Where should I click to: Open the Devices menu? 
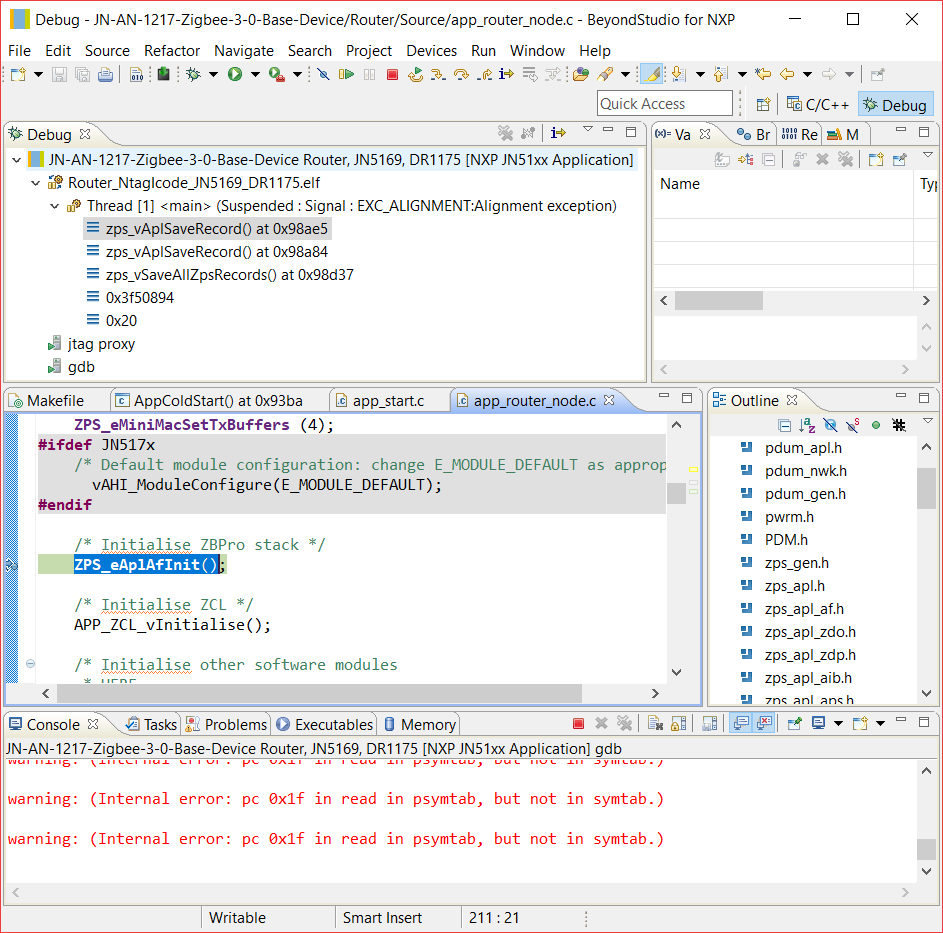click(x=431, y=51)
